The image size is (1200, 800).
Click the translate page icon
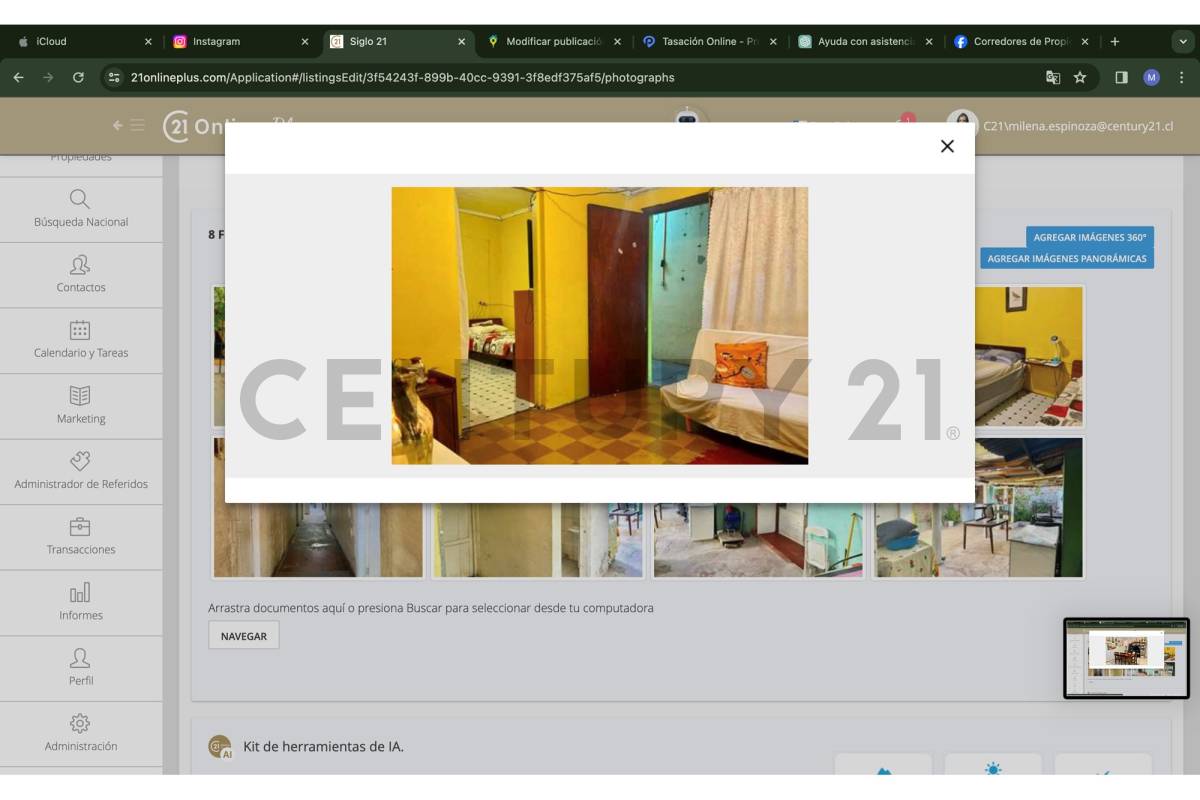[1053, 77]
